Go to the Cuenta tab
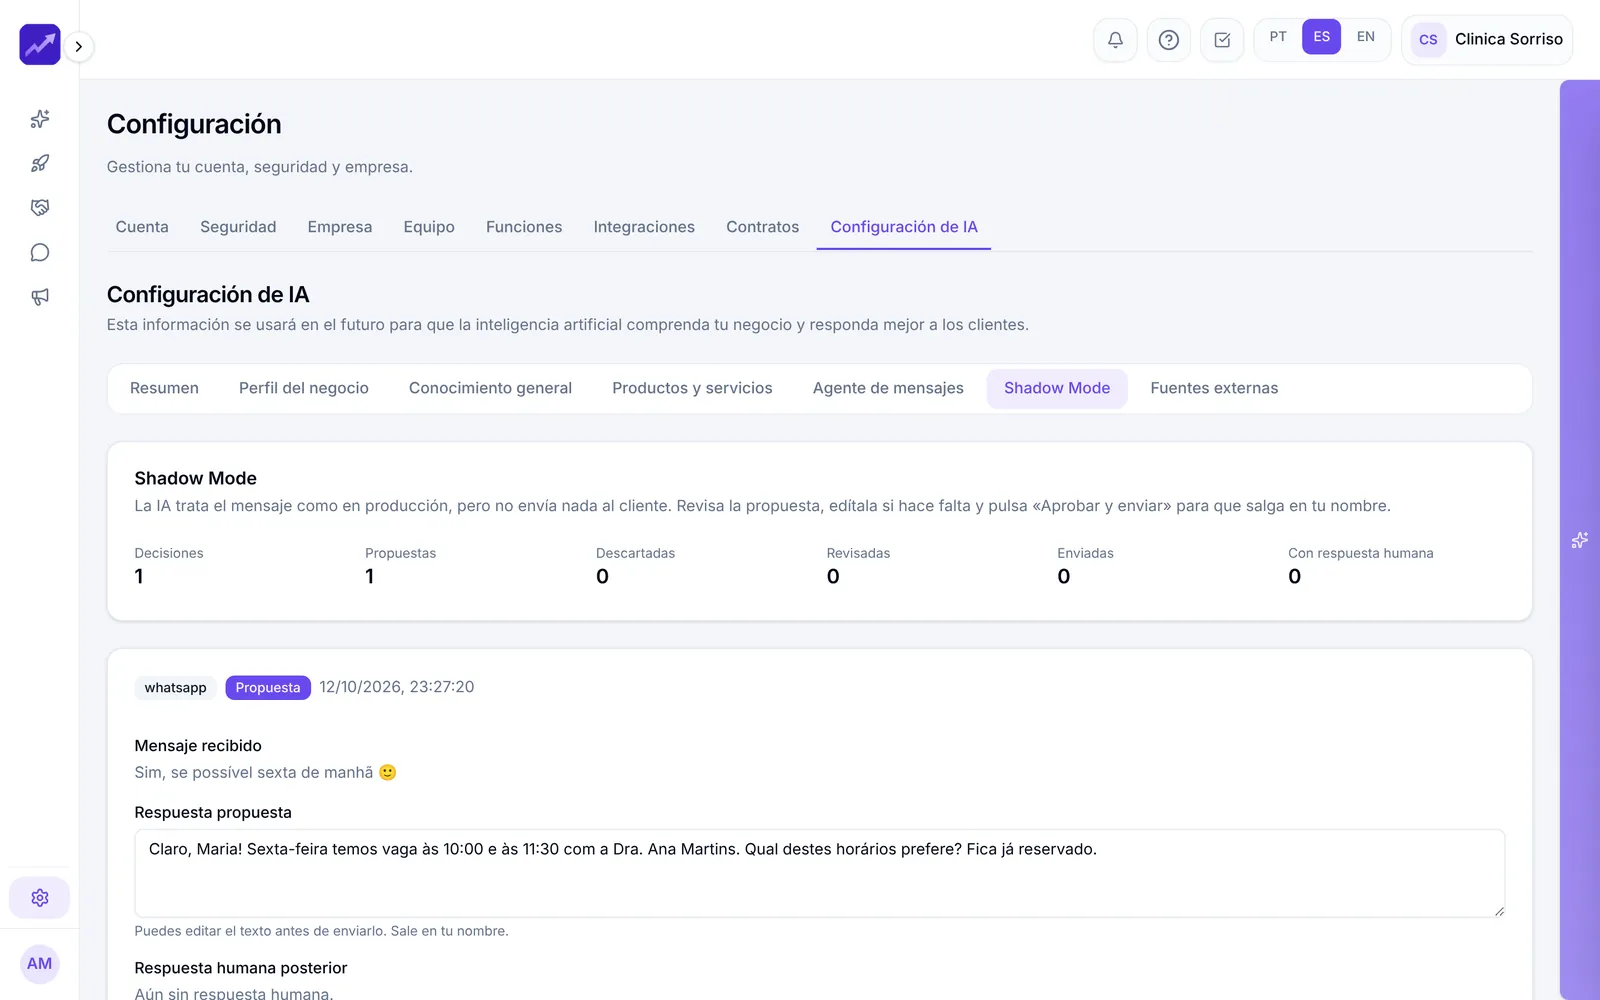 142,227
